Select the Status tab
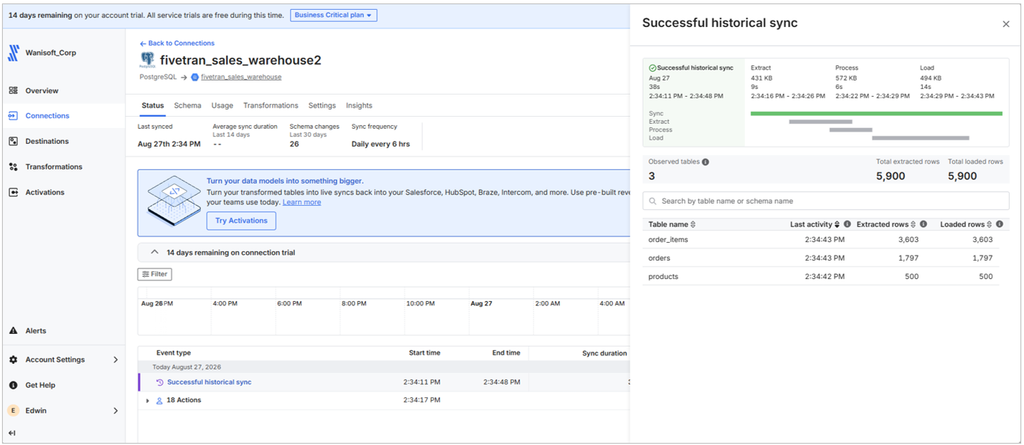 [153, 105]
